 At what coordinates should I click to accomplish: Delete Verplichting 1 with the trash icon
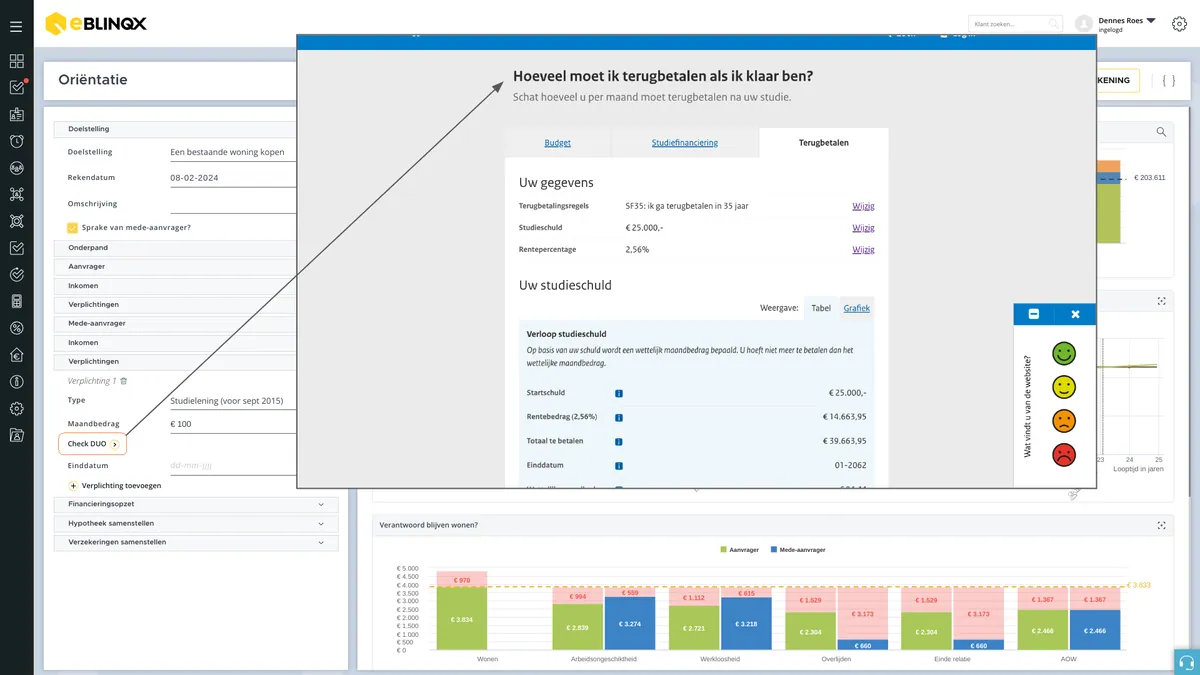click(124, 381)
